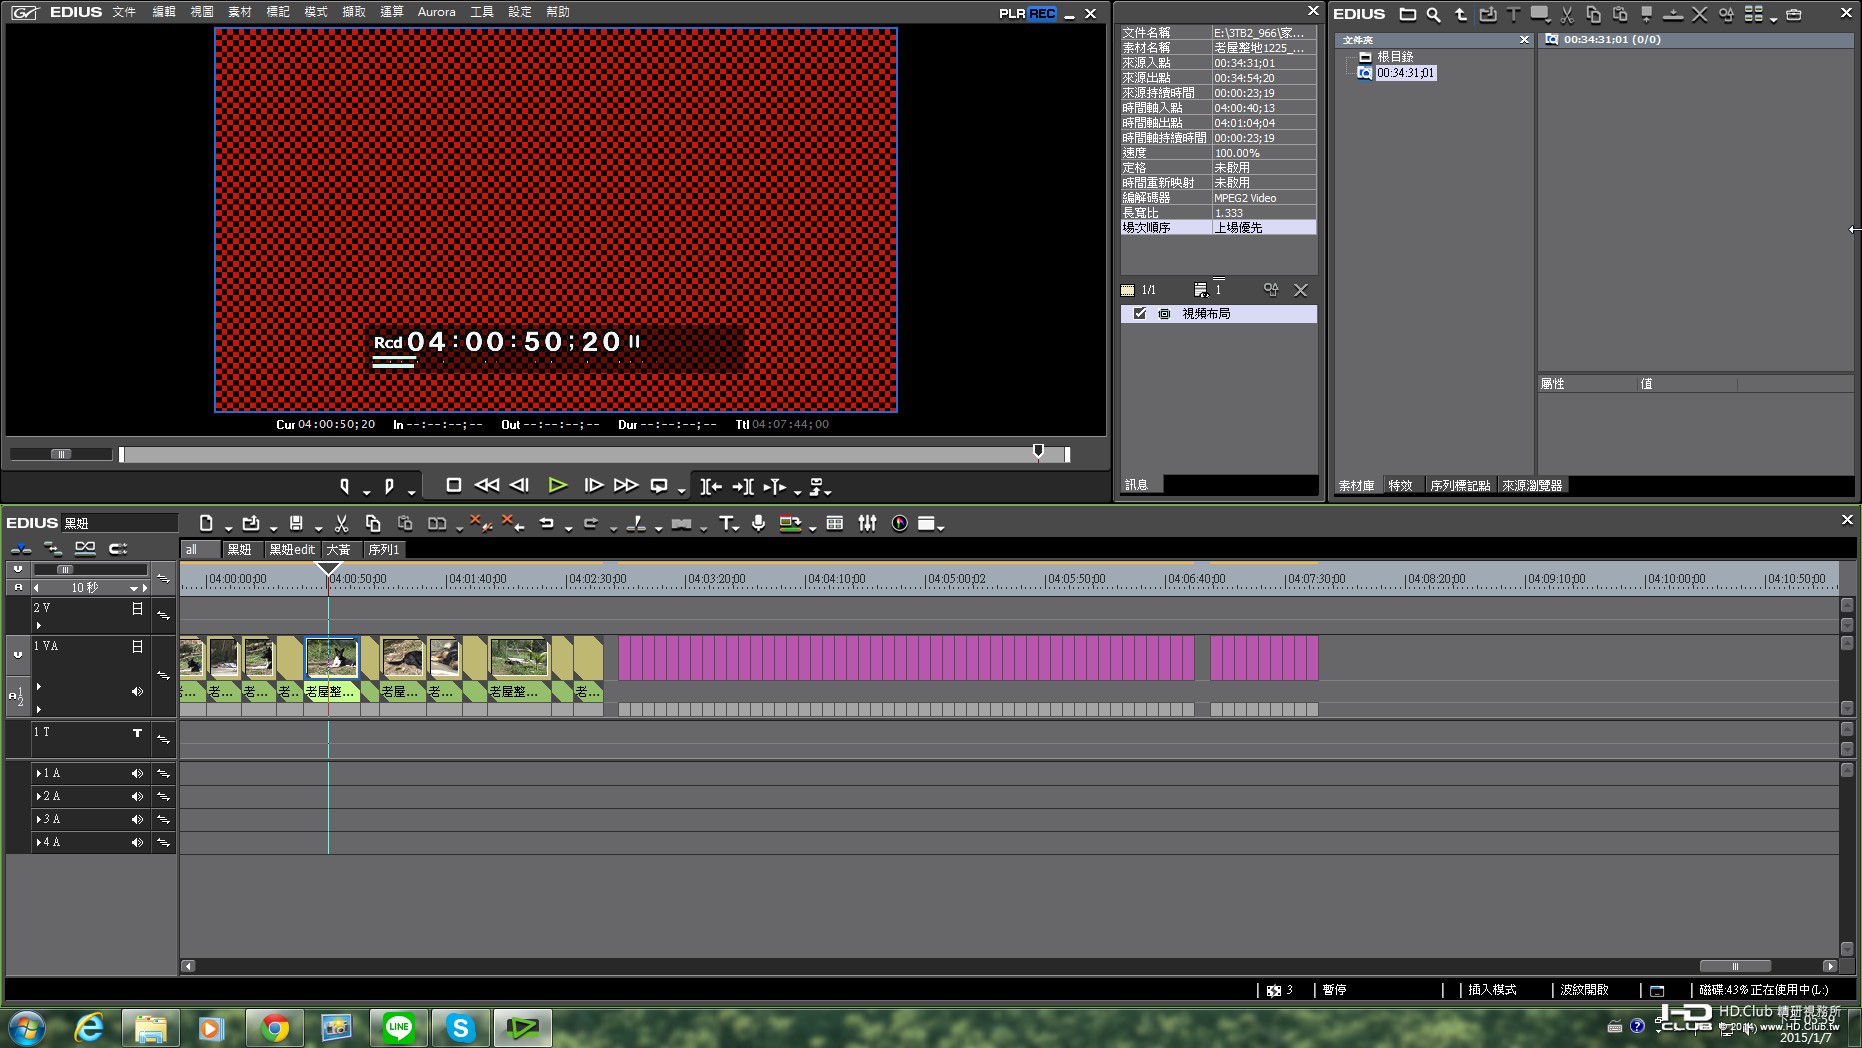
Task: Toggle video visibility on 1 VA track
Action: pos(137,646)
